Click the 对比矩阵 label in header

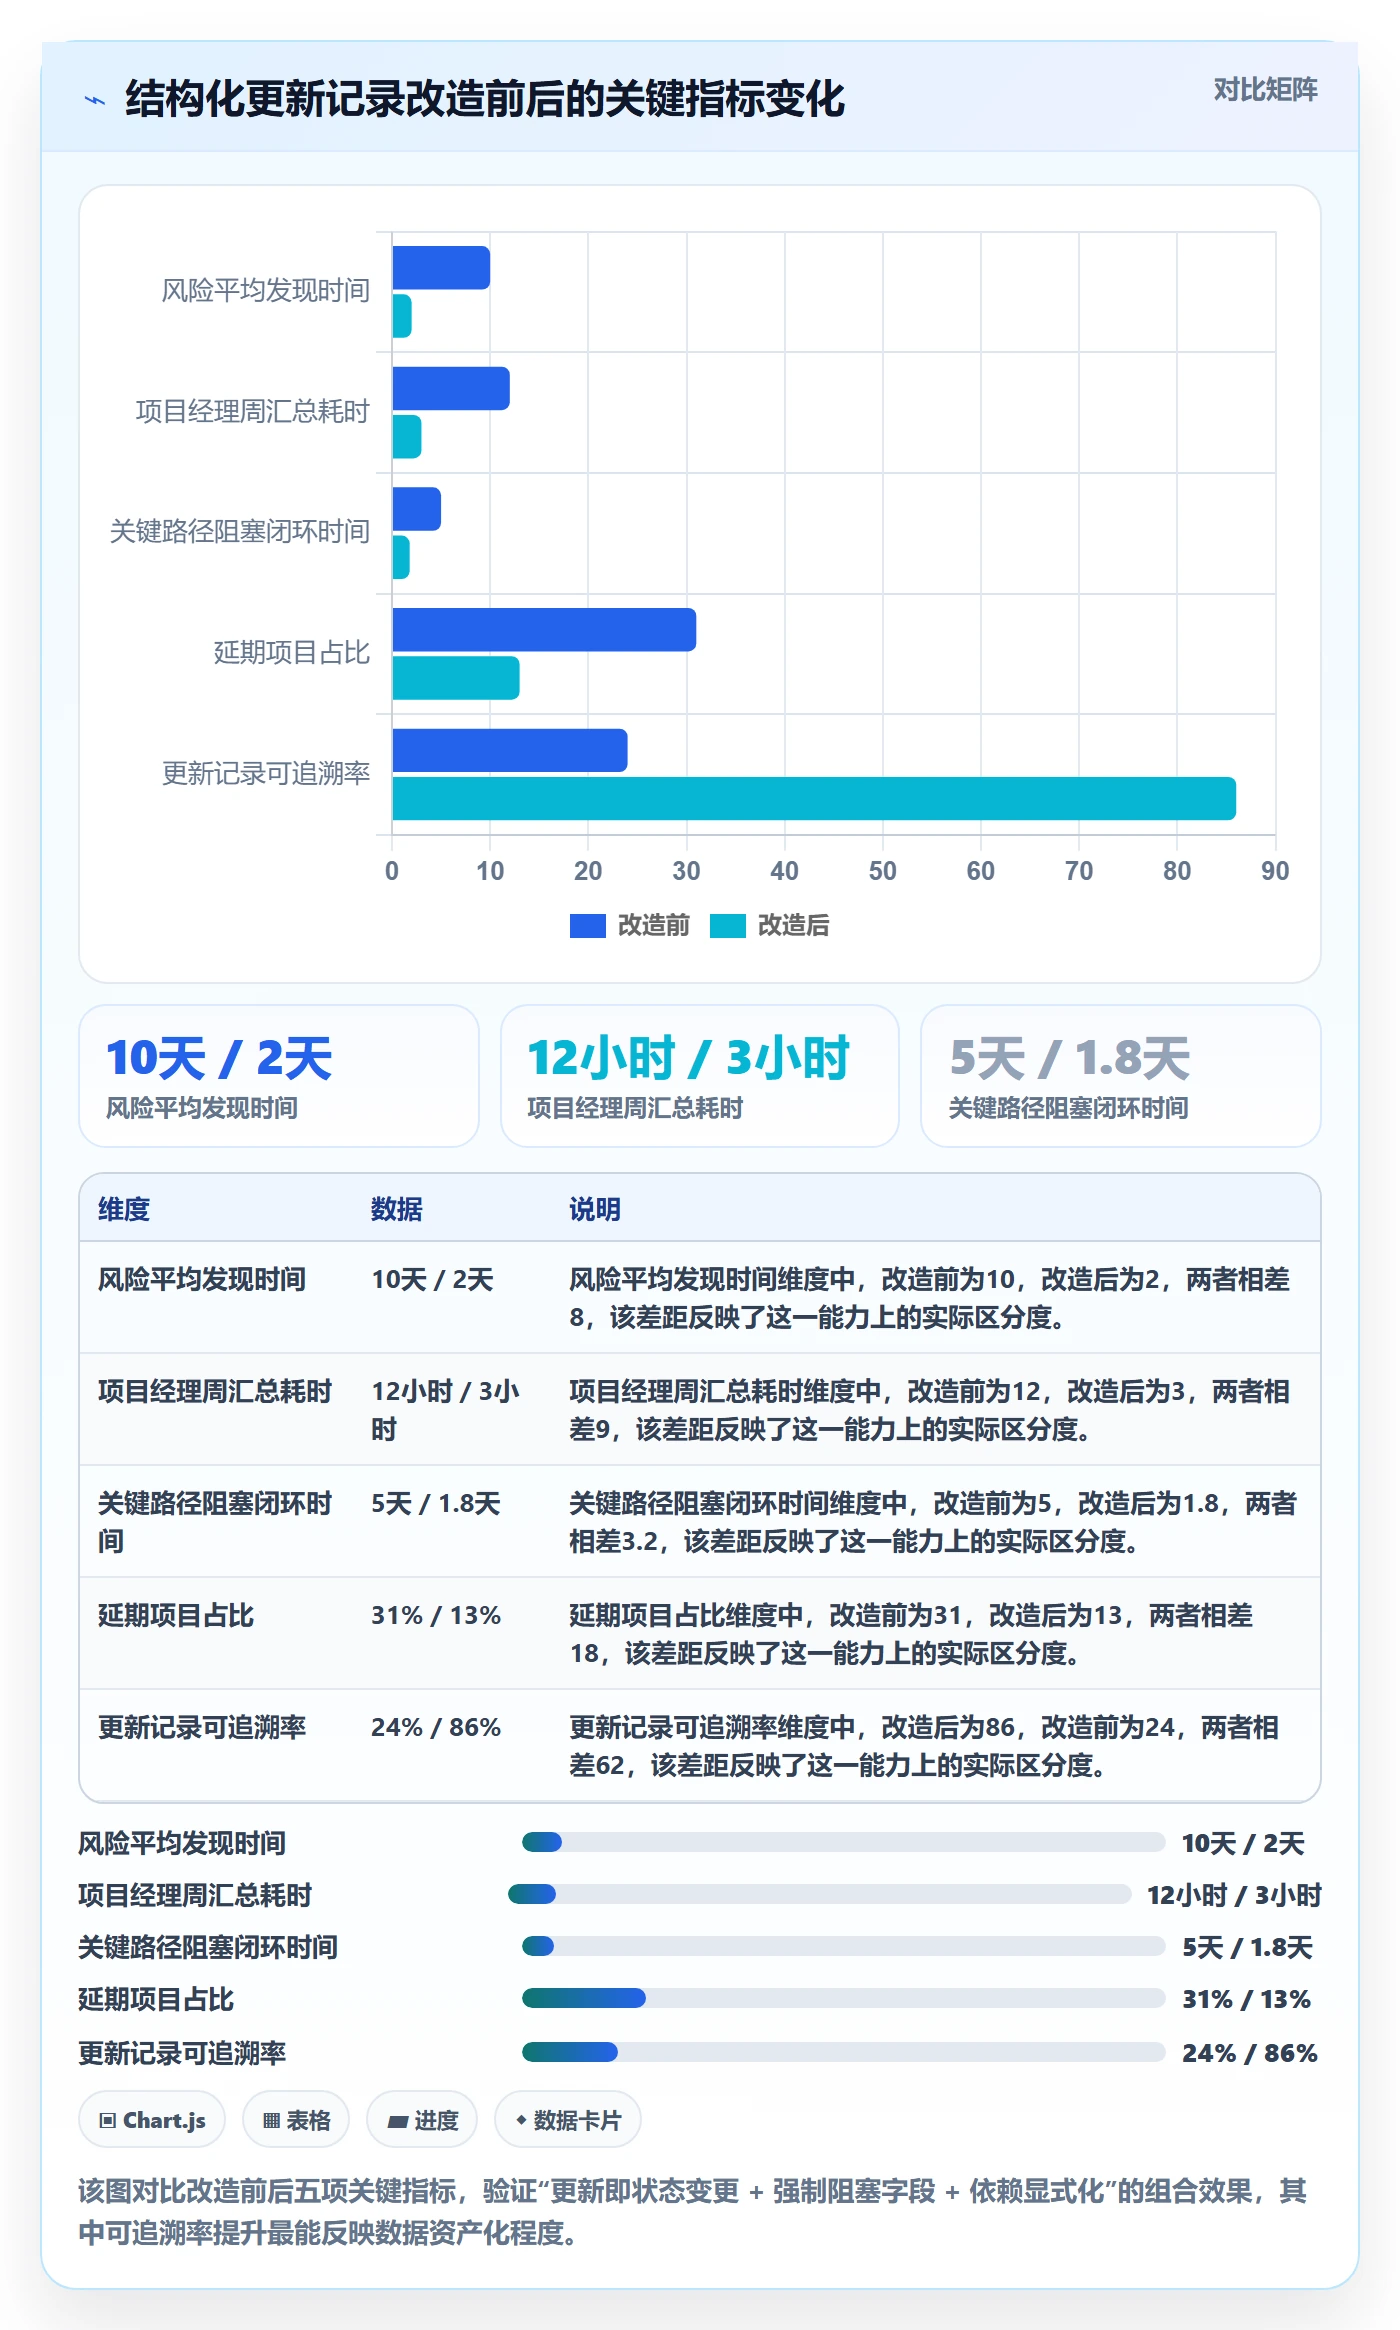[x=1265, y=90]
